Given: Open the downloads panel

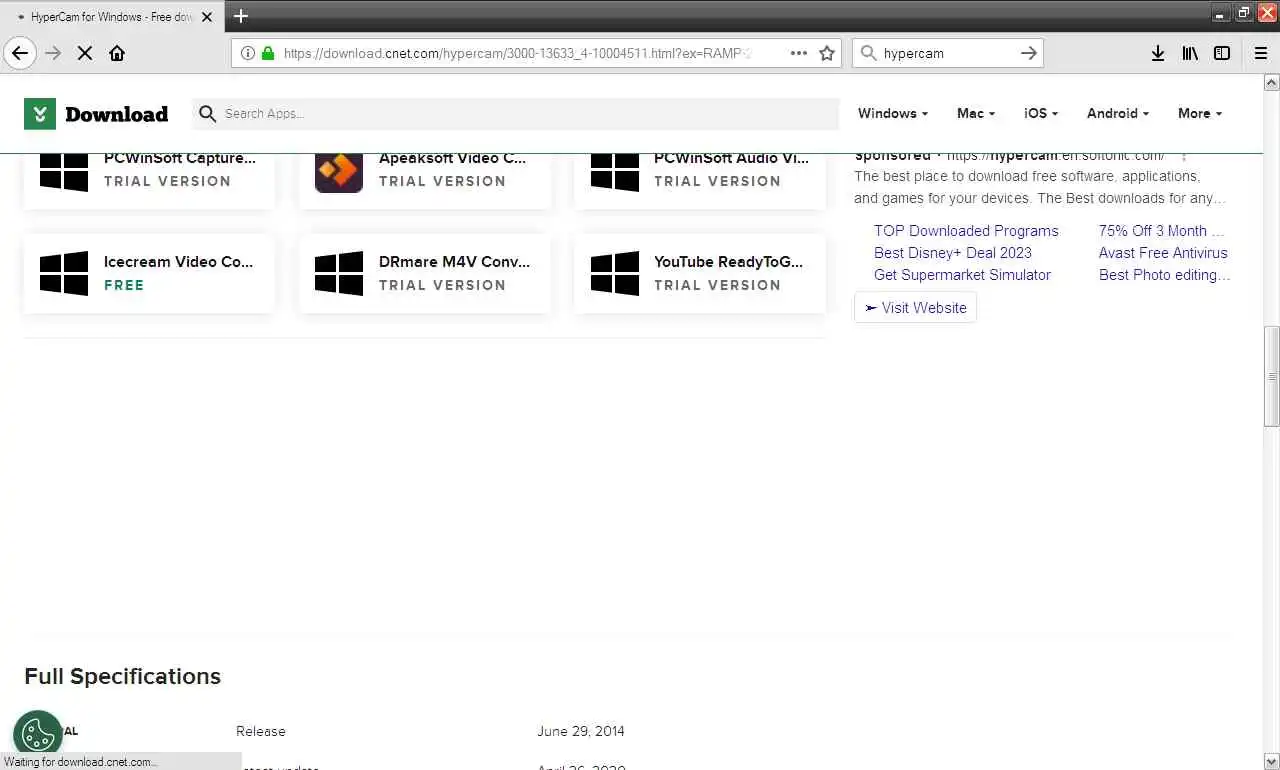Looking at the screenshot, I should [1158, 53].
